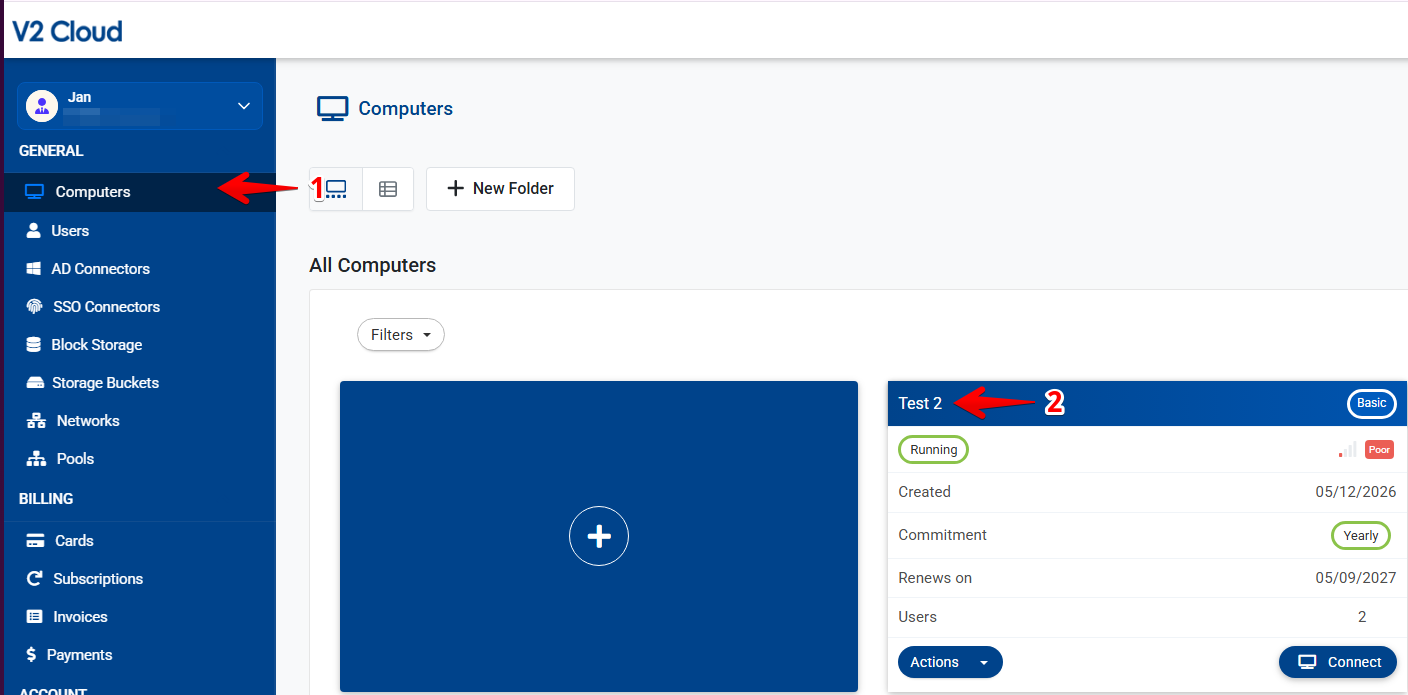Click the plus icon on New Folder
This screenshot has height=695, width=1408.
pyautogui.click(x=455, y=189)
